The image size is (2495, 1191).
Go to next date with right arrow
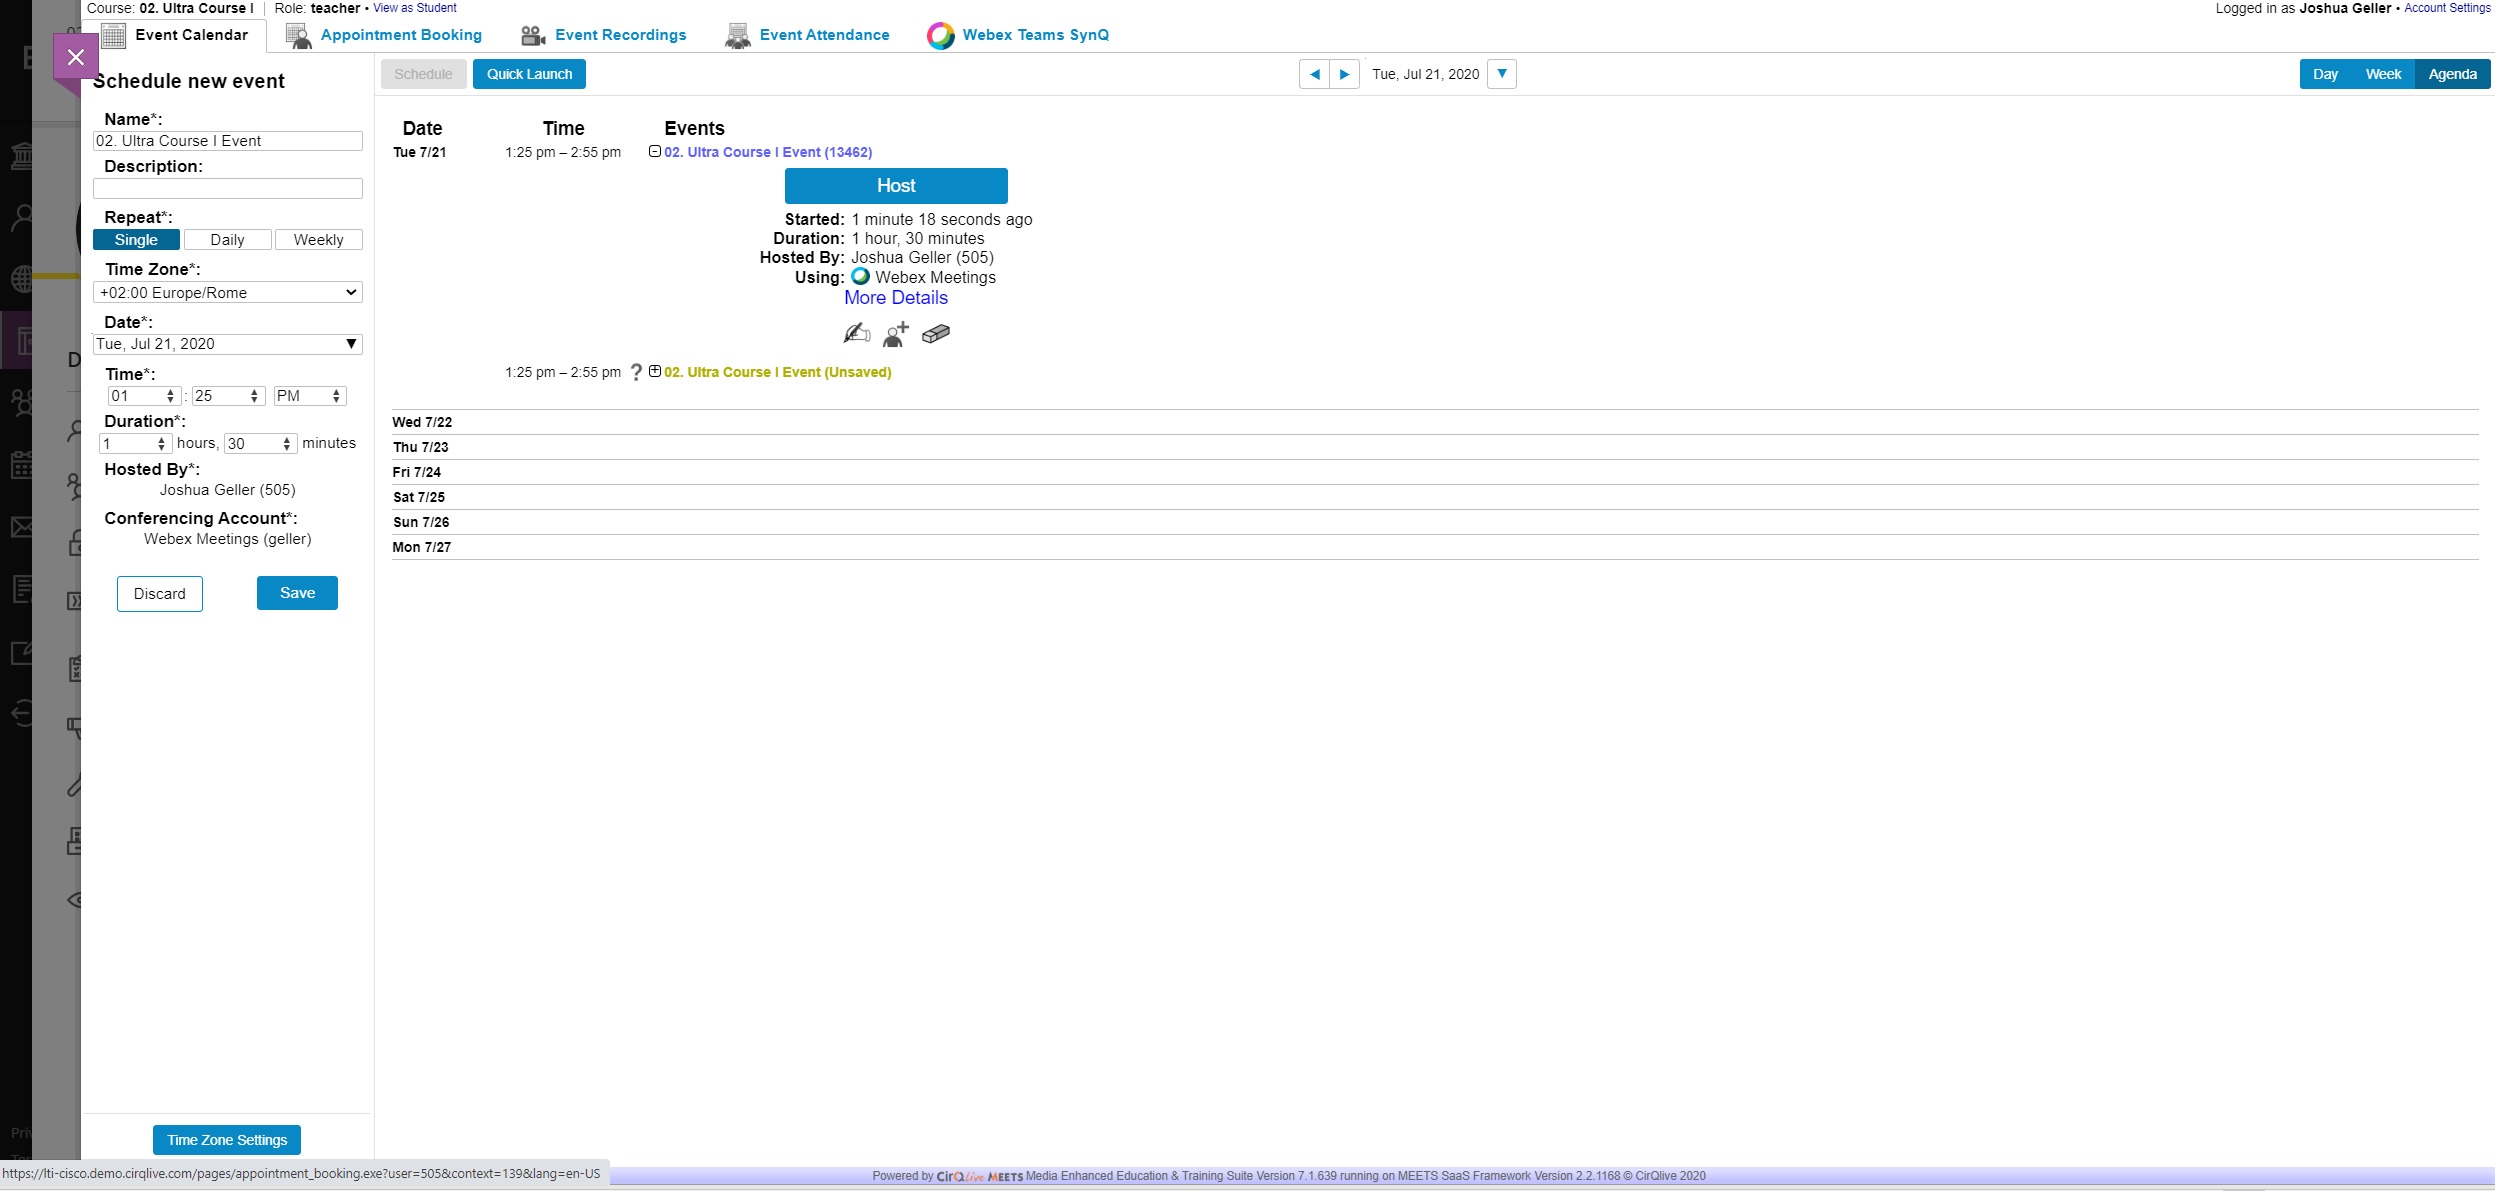click(x=1344, y=74)
